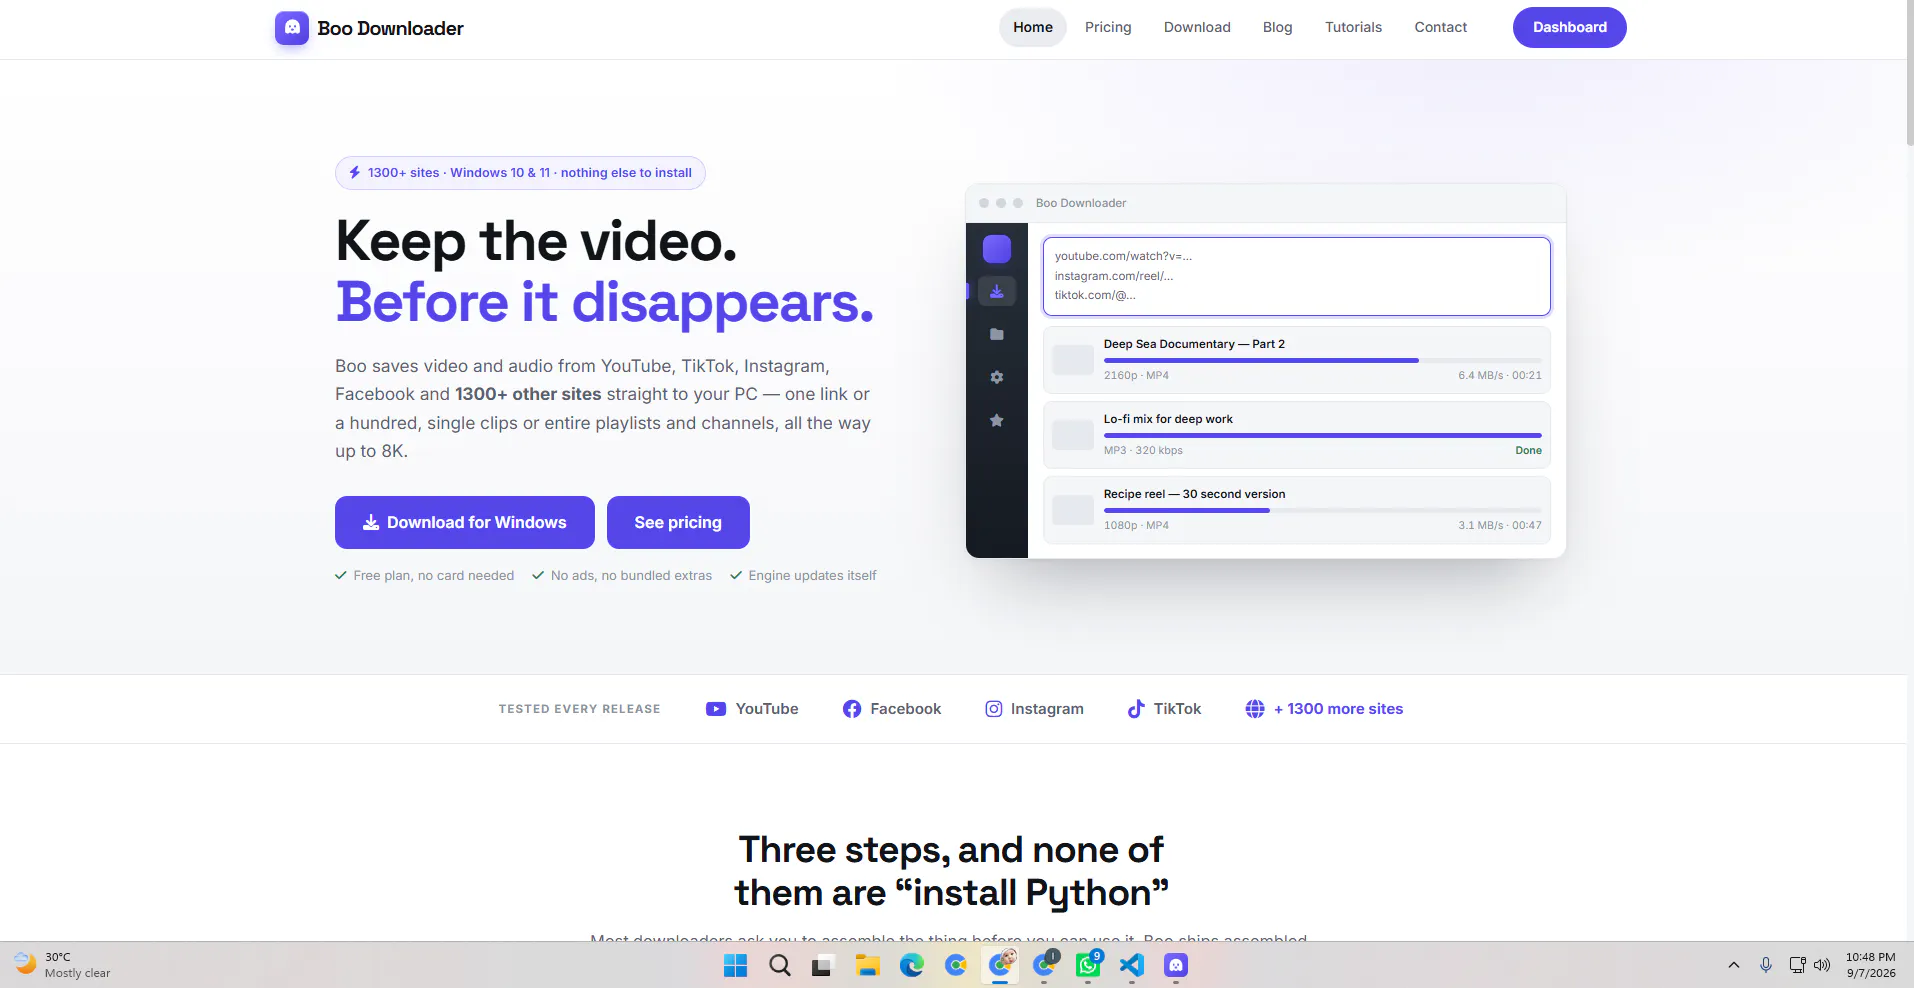Select the folder icon in the preview sidebar
Screen dimensions: 1914x988
(x=997, y=334)
